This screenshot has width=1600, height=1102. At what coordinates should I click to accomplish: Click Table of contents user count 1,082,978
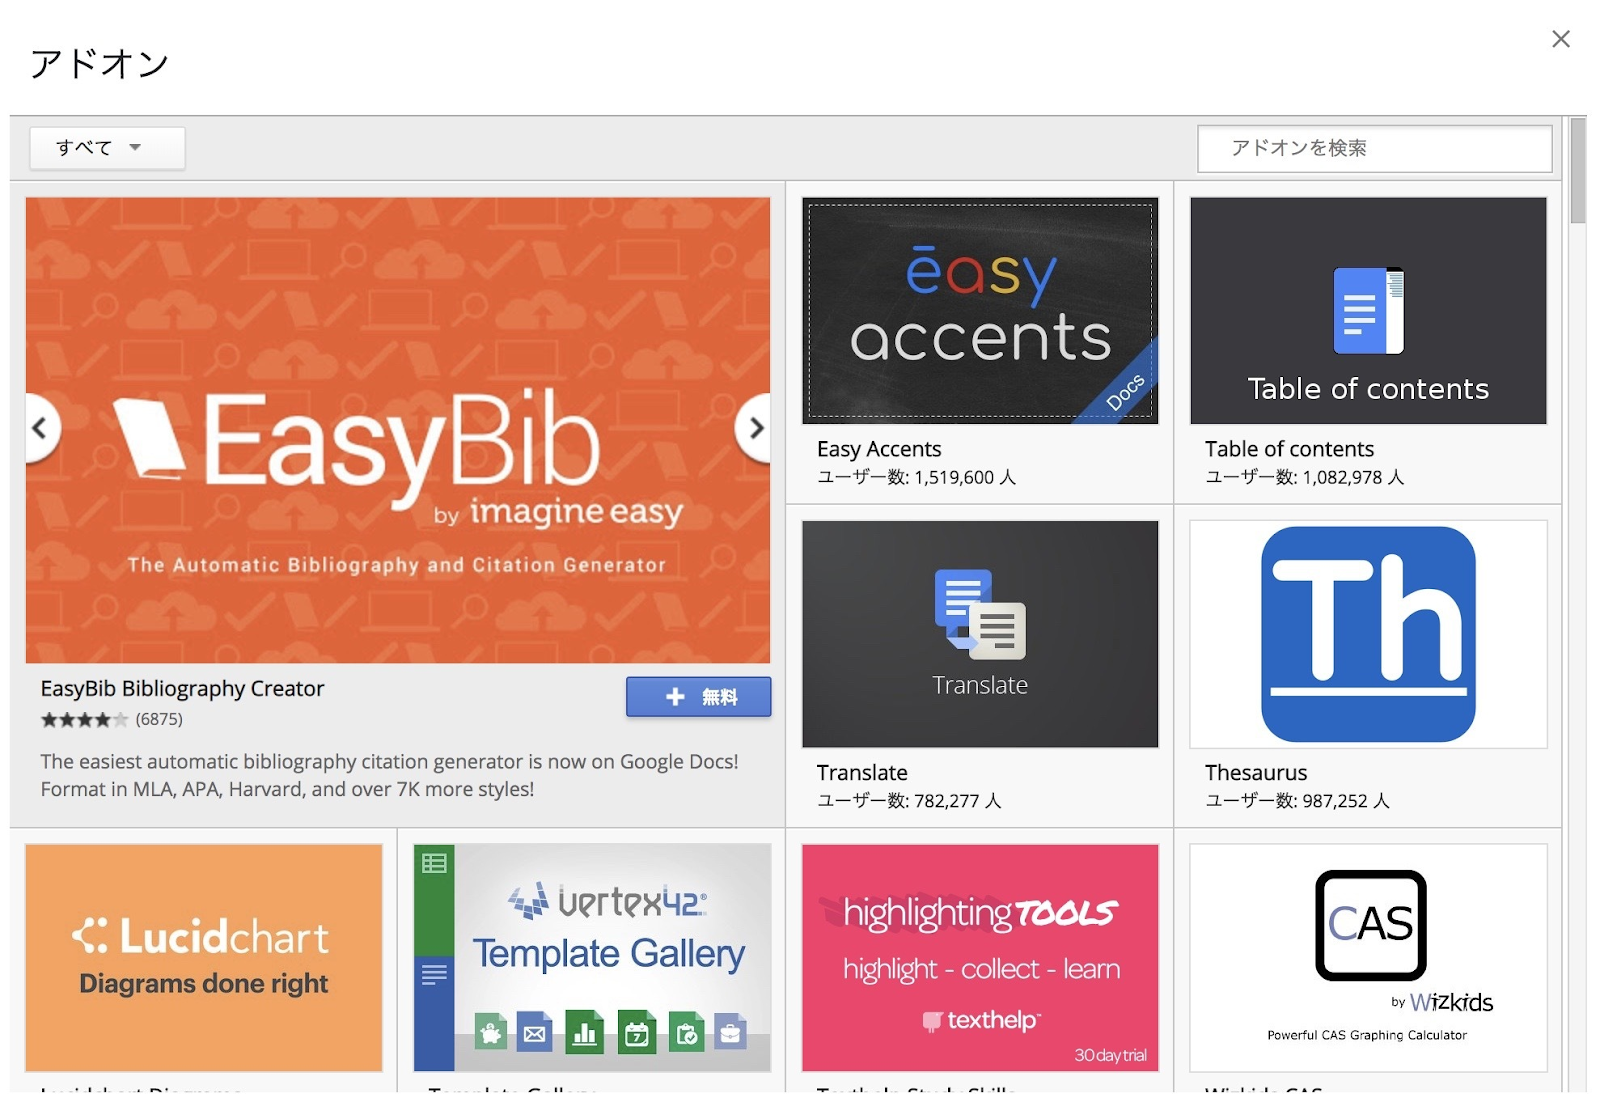tap(1304, 477)
